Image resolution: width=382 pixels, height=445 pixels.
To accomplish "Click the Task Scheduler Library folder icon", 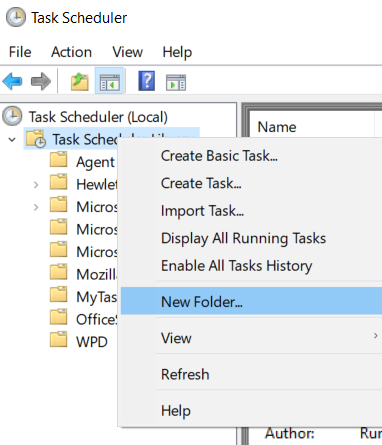I will click(36, 139).
